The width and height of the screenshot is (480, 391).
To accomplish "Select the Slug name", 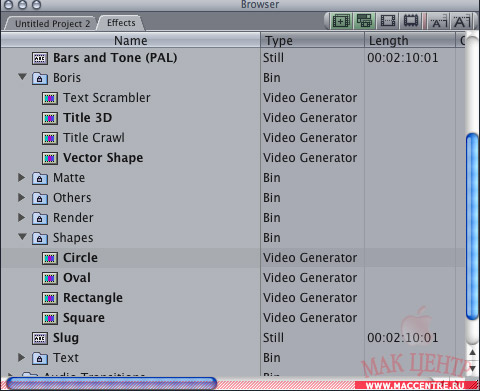I will pos(66,338).
